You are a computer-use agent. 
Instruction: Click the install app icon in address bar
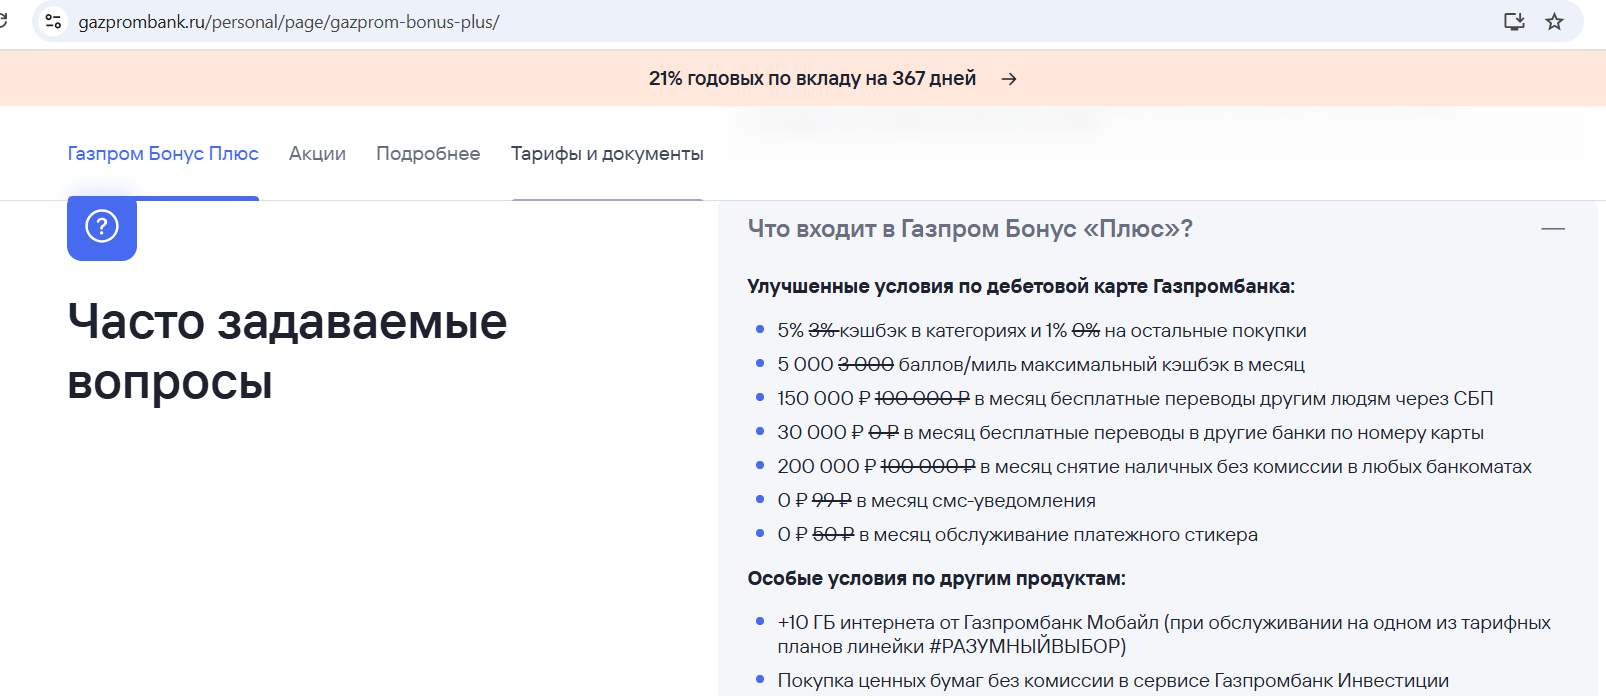1514,21
